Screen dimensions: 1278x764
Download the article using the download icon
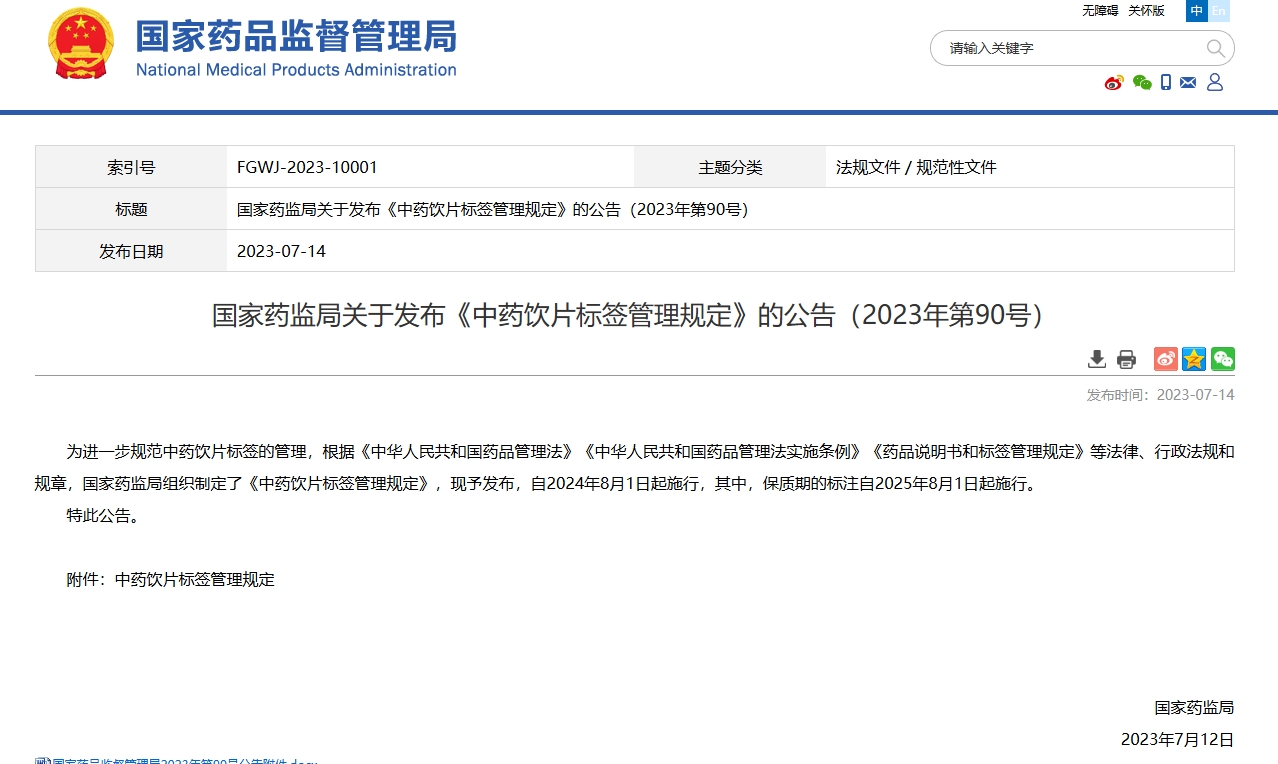point(1097,359)
